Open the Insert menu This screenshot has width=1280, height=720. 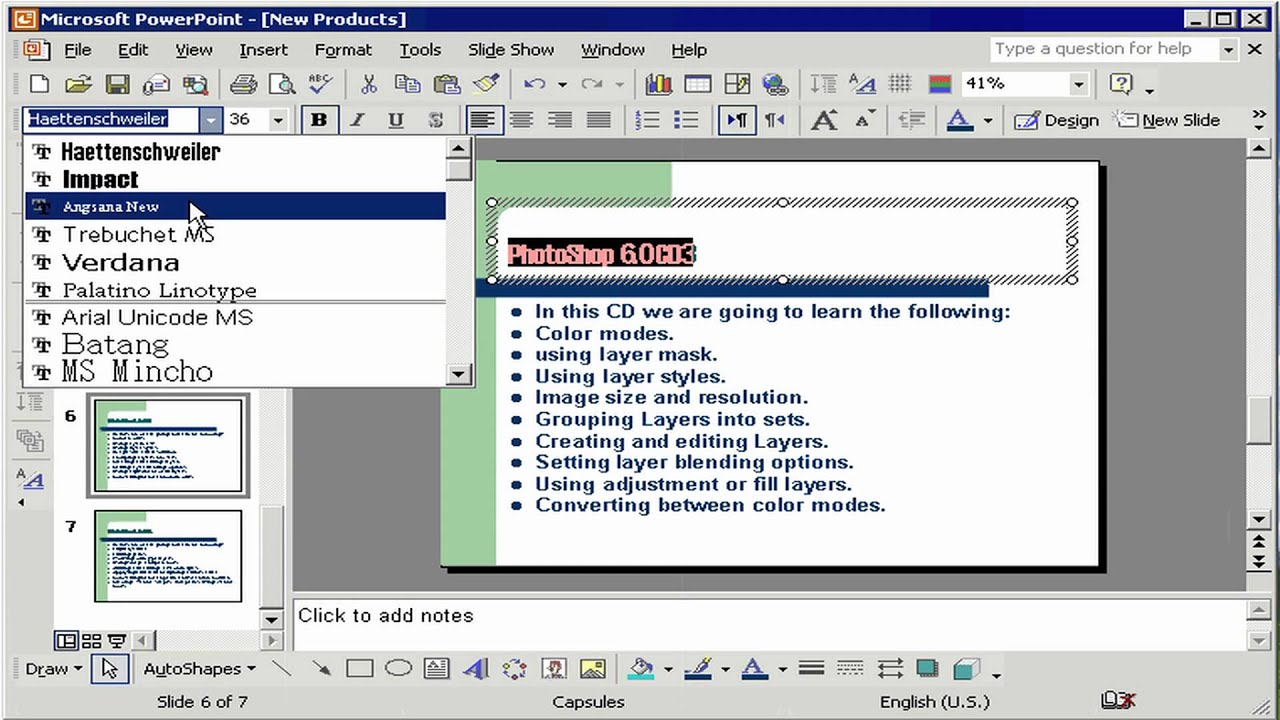point(263,49)
